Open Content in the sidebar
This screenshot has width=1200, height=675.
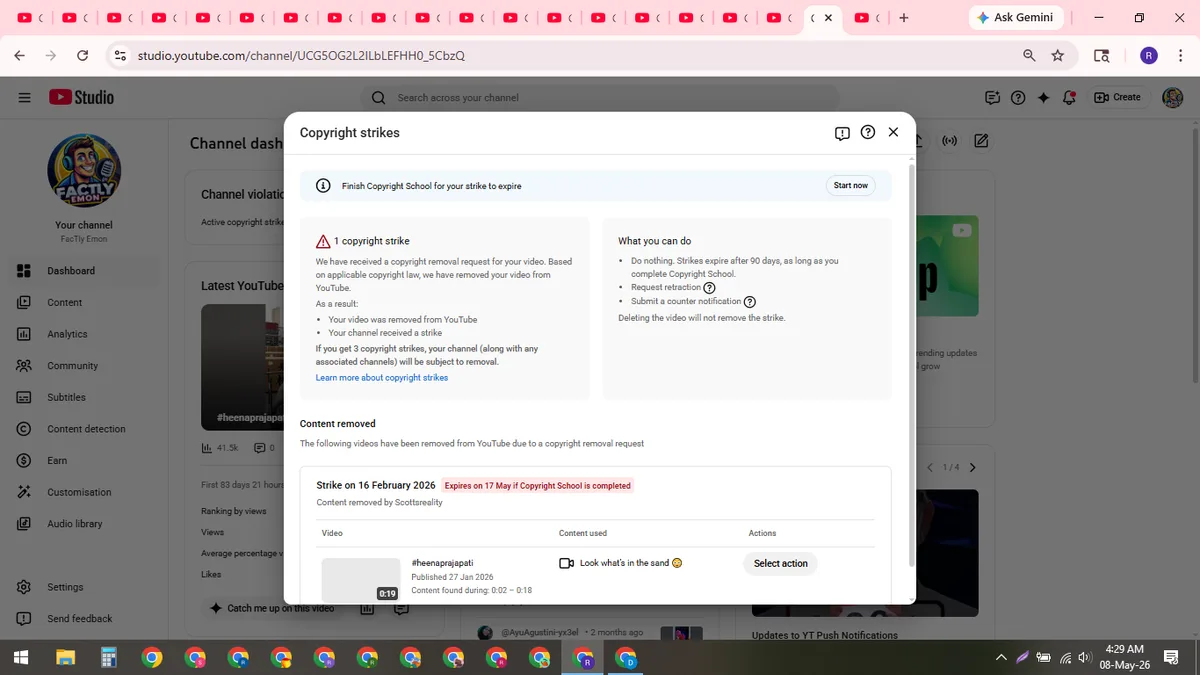pos(85,302)
